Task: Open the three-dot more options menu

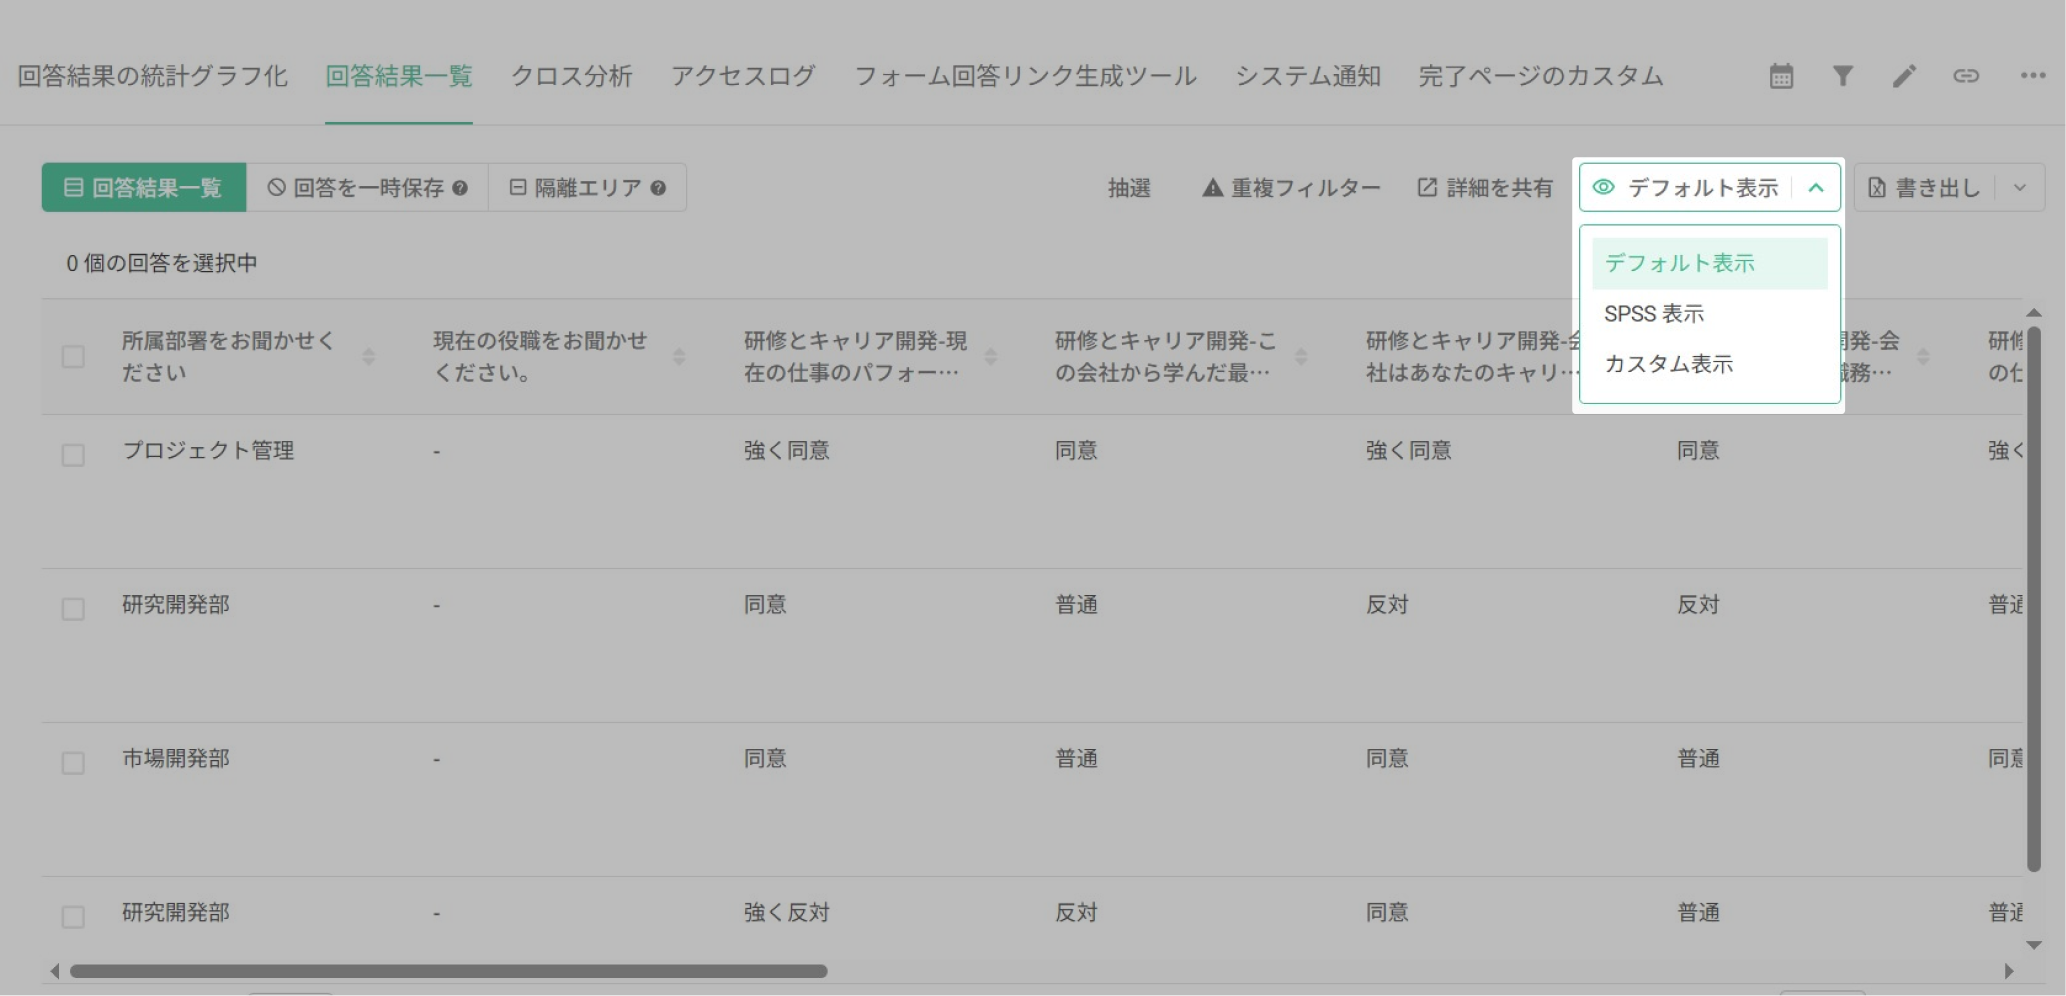Action: pos(2032,76)
